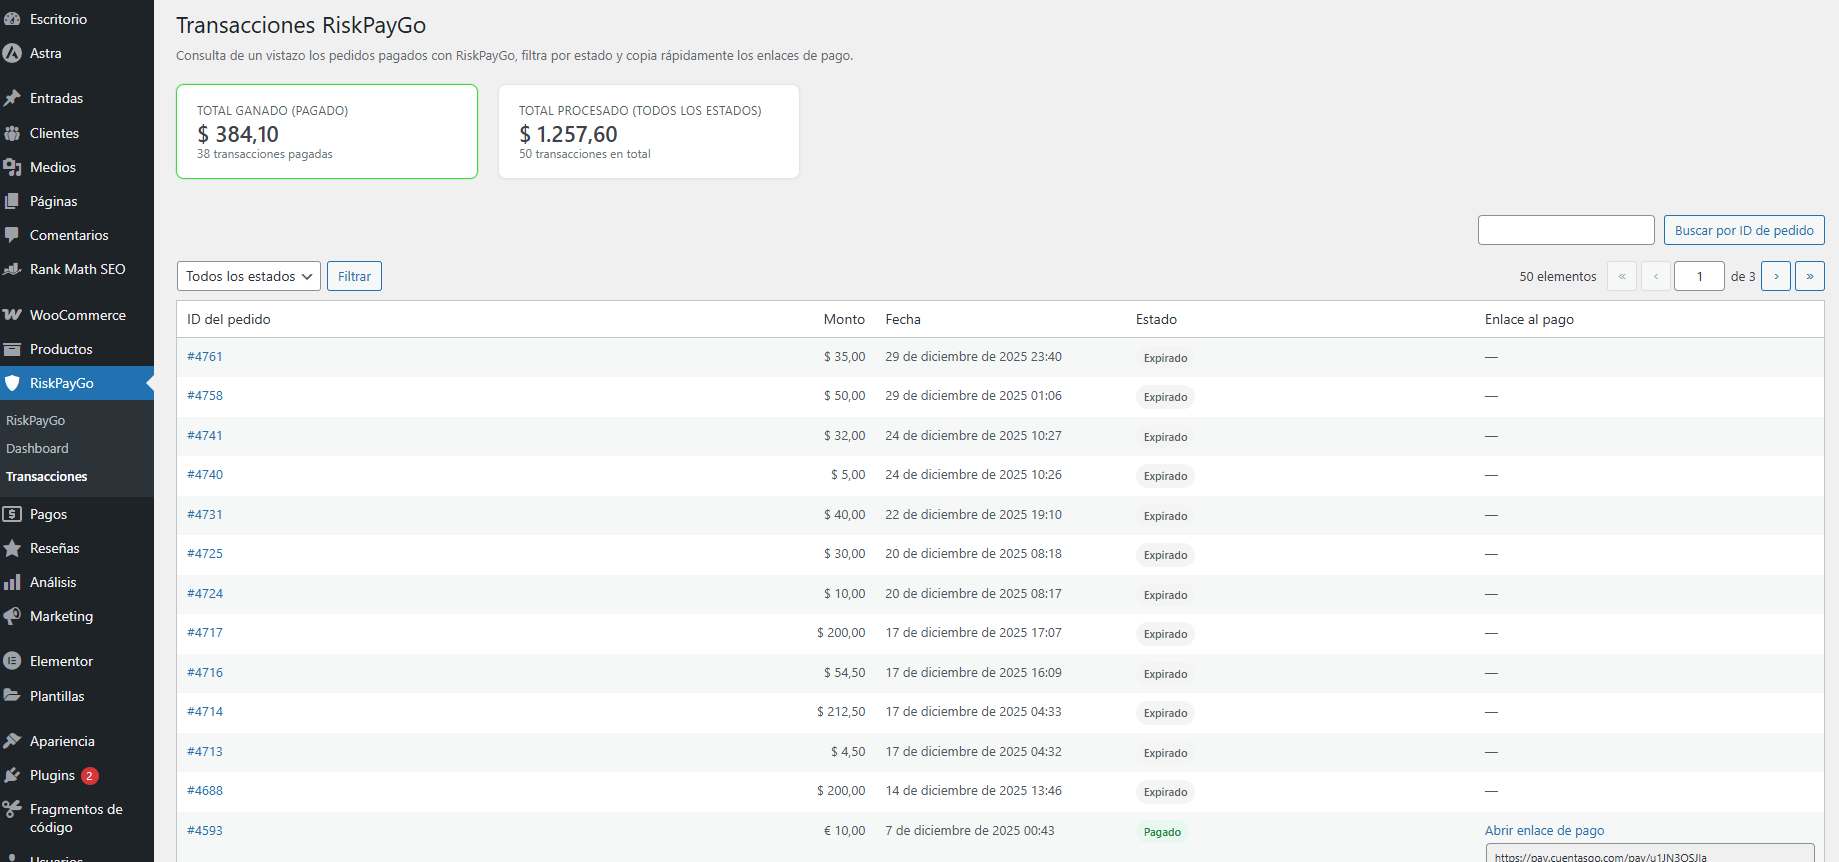Click the date 14 de diciembre de 2025 13:46
Screen dimensions: 1839x862
(x=973, y=791)
